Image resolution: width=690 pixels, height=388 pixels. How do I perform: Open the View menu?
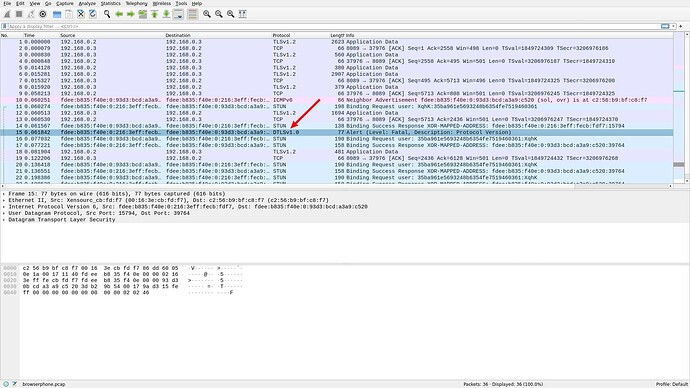(35, 4)
